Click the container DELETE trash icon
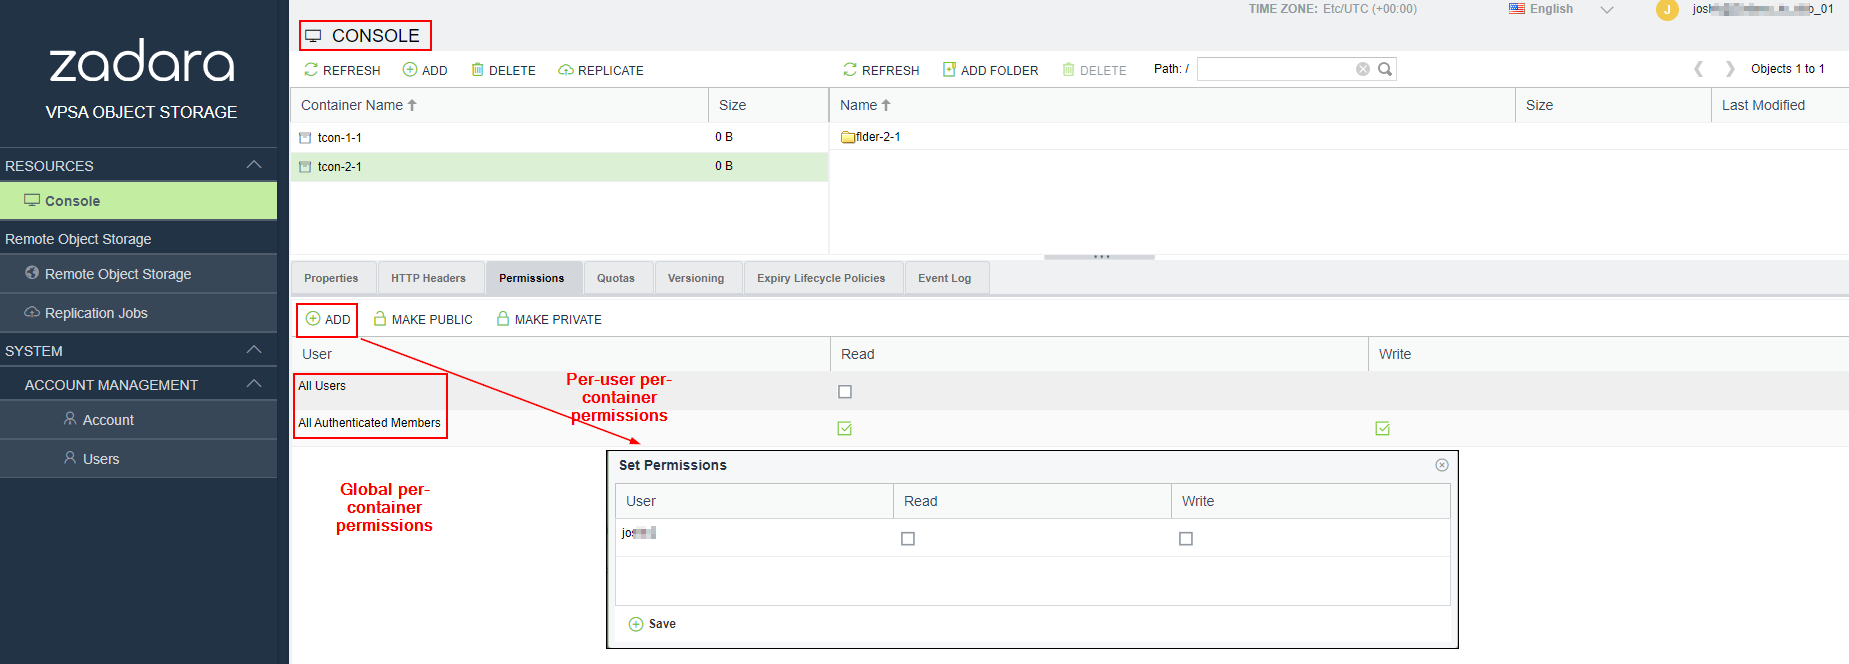Image resolution: width=1849 pixels, height=664 pixels. click(x=478, y=70)
